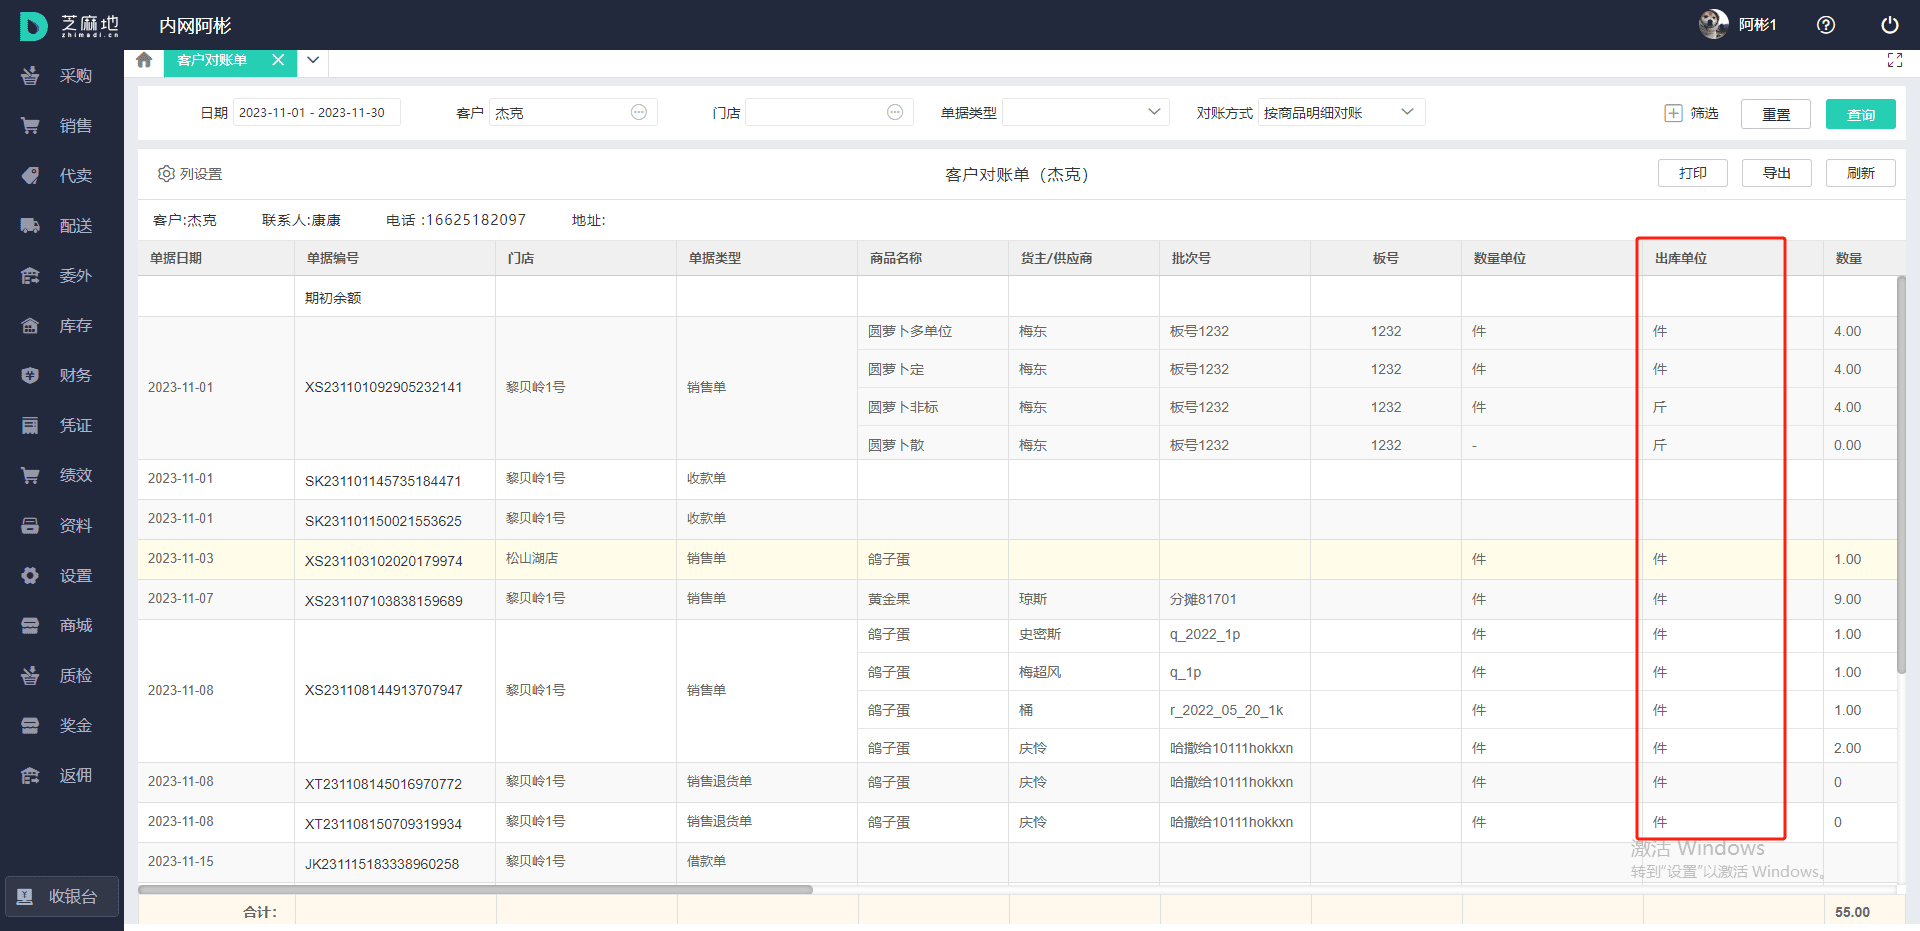Open store selector ellipsis icon
The height and width of the screenshot is (931, 1920).
[x=895, y=112]
